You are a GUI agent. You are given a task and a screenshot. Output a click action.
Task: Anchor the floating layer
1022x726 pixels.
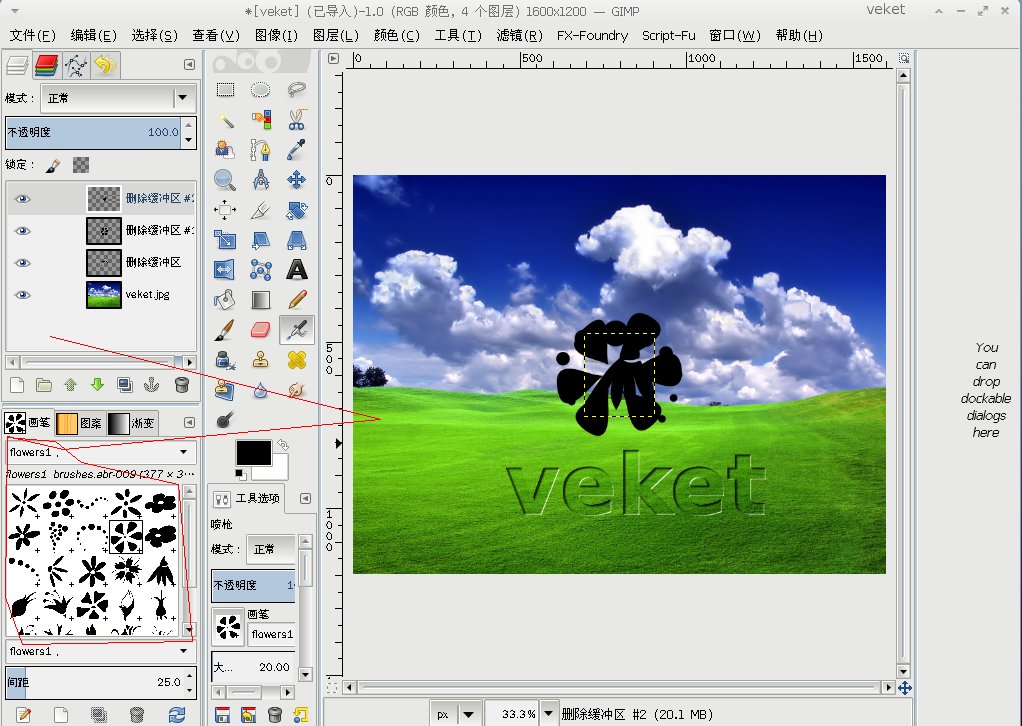pyautogui.click(x=151, y=385)
